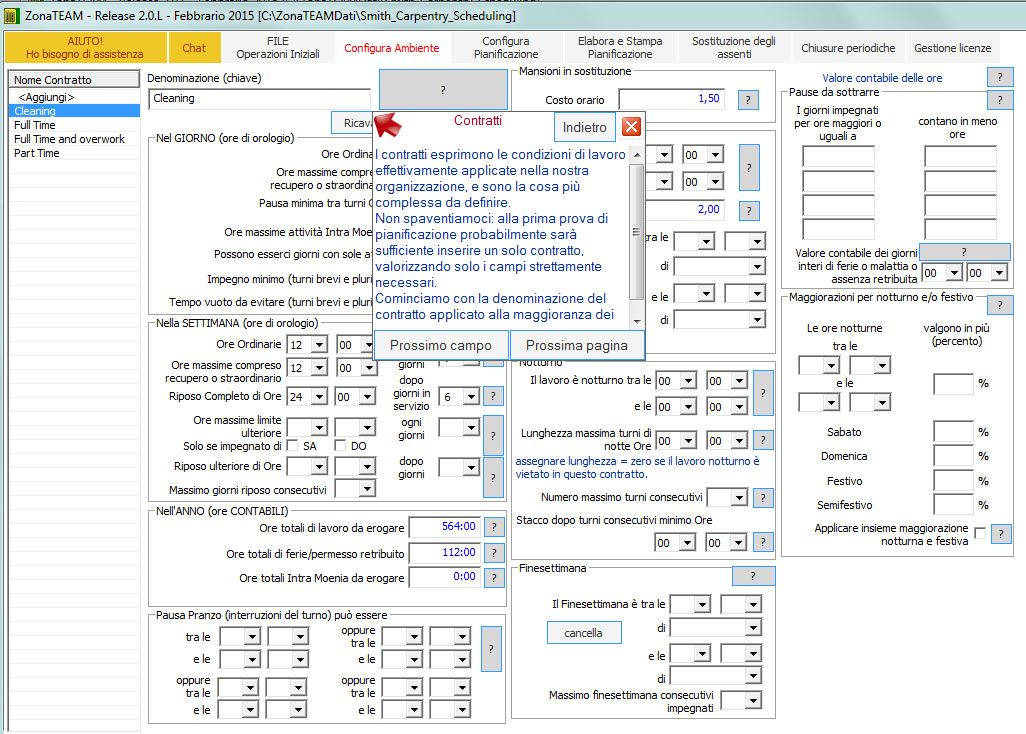Enable the SA checkbox
Screen dimensions: 1026x734
(292, 446)
